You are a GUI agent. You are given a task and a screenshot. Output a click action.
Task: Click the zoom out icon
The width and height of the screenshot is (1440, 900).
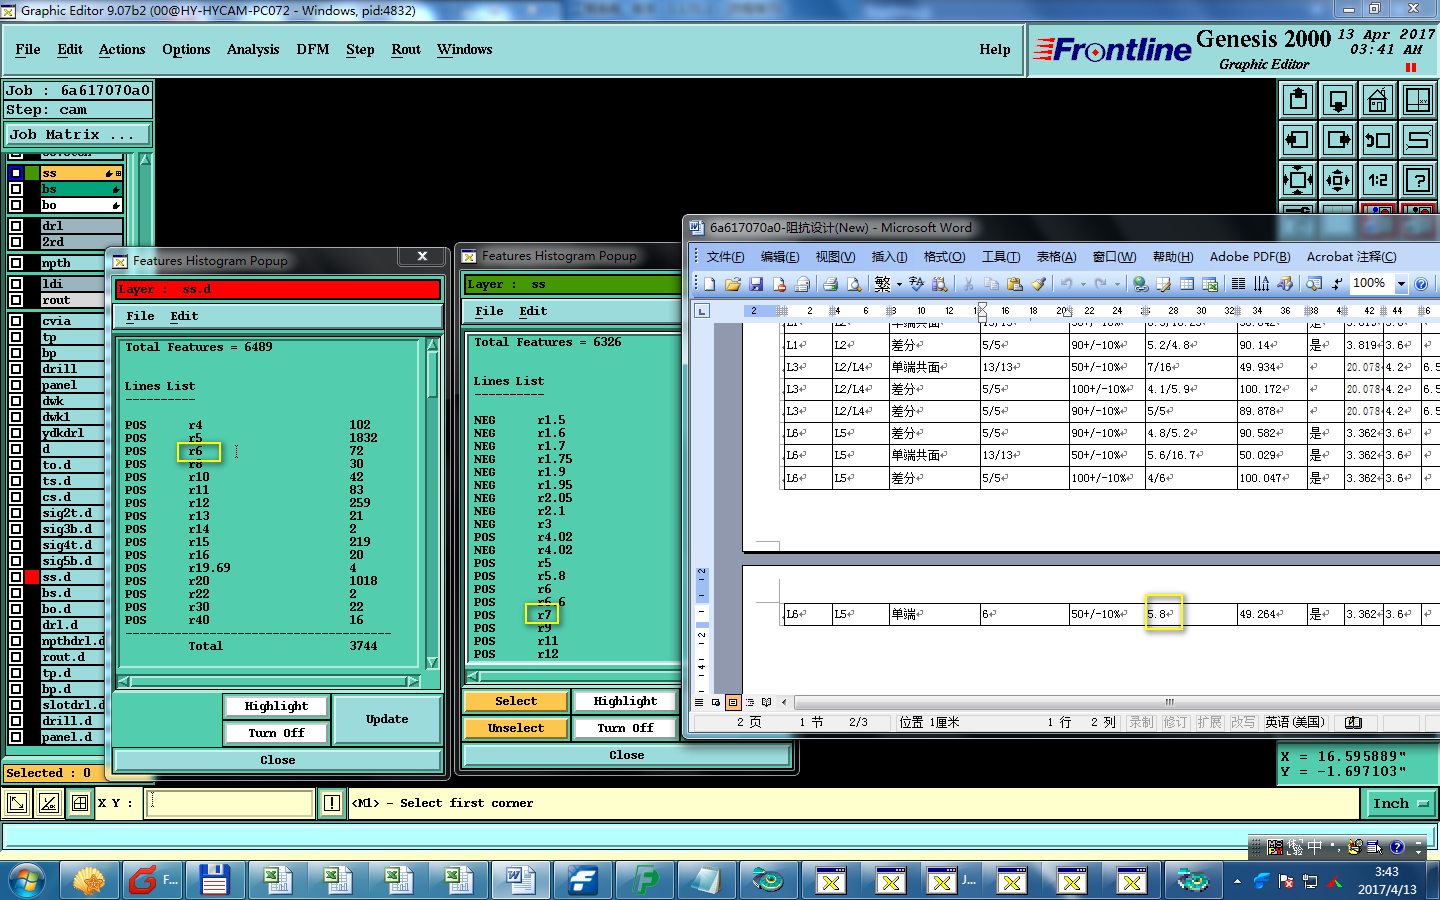click(1338, 180)
